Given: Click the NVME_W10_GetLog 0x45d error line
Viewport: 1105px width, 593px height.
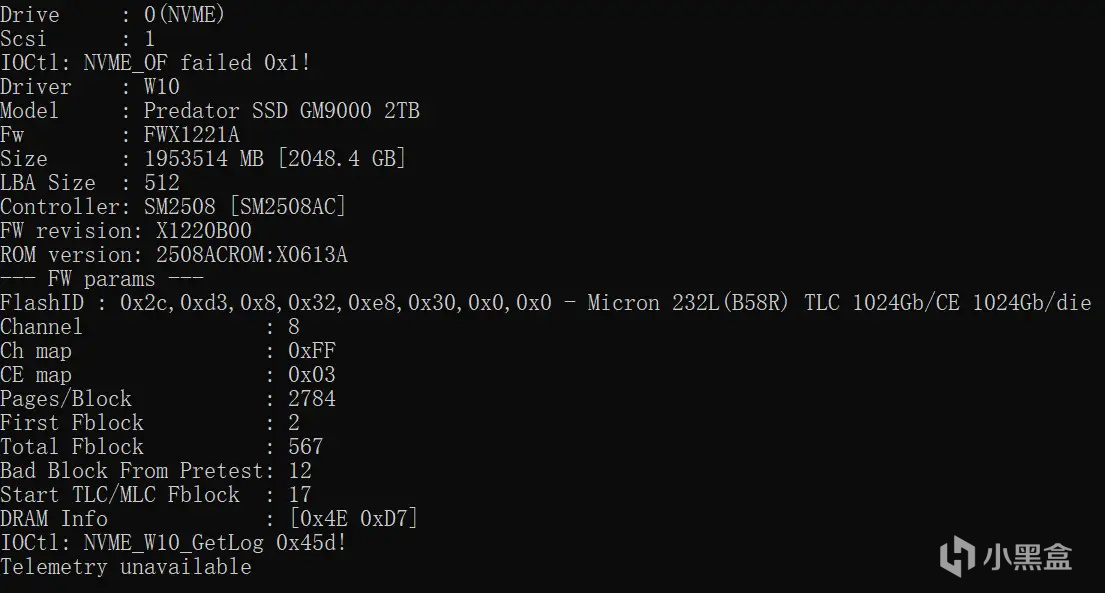Looking at the screenshot, I should click(x=173, y=542).
